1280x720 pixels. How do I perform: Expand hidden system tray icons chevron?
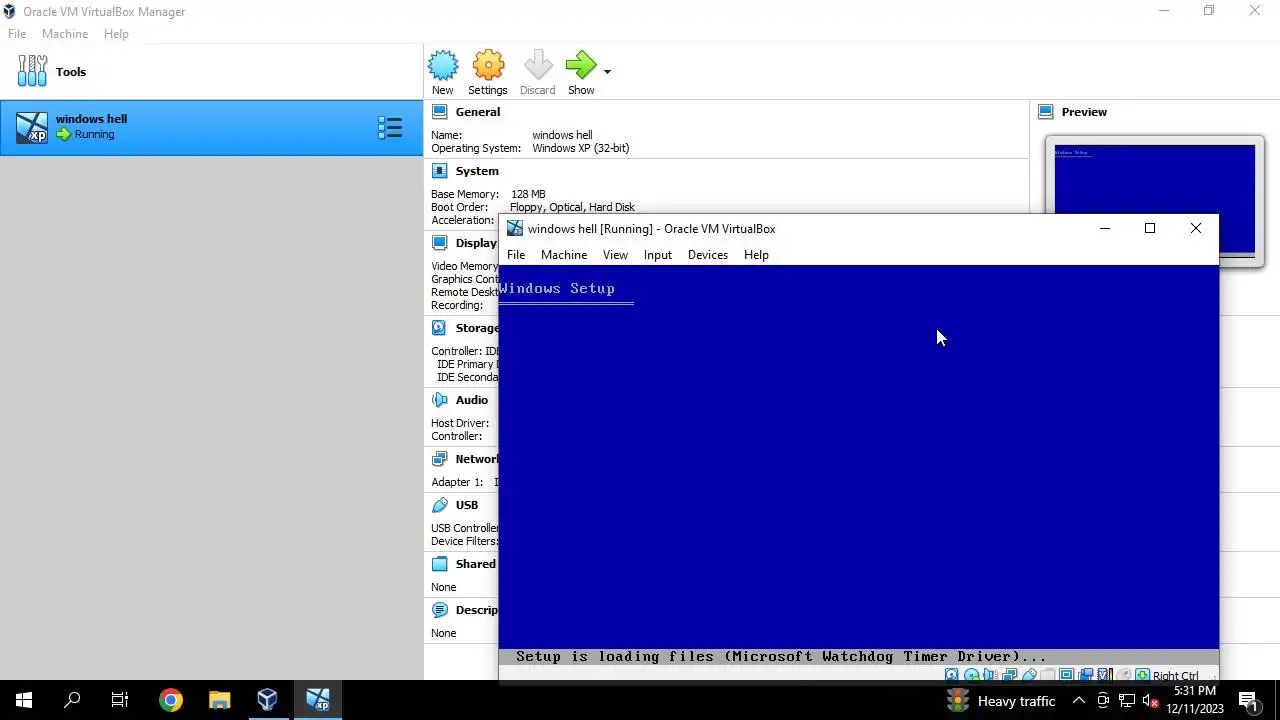(x=1079, y=701)
